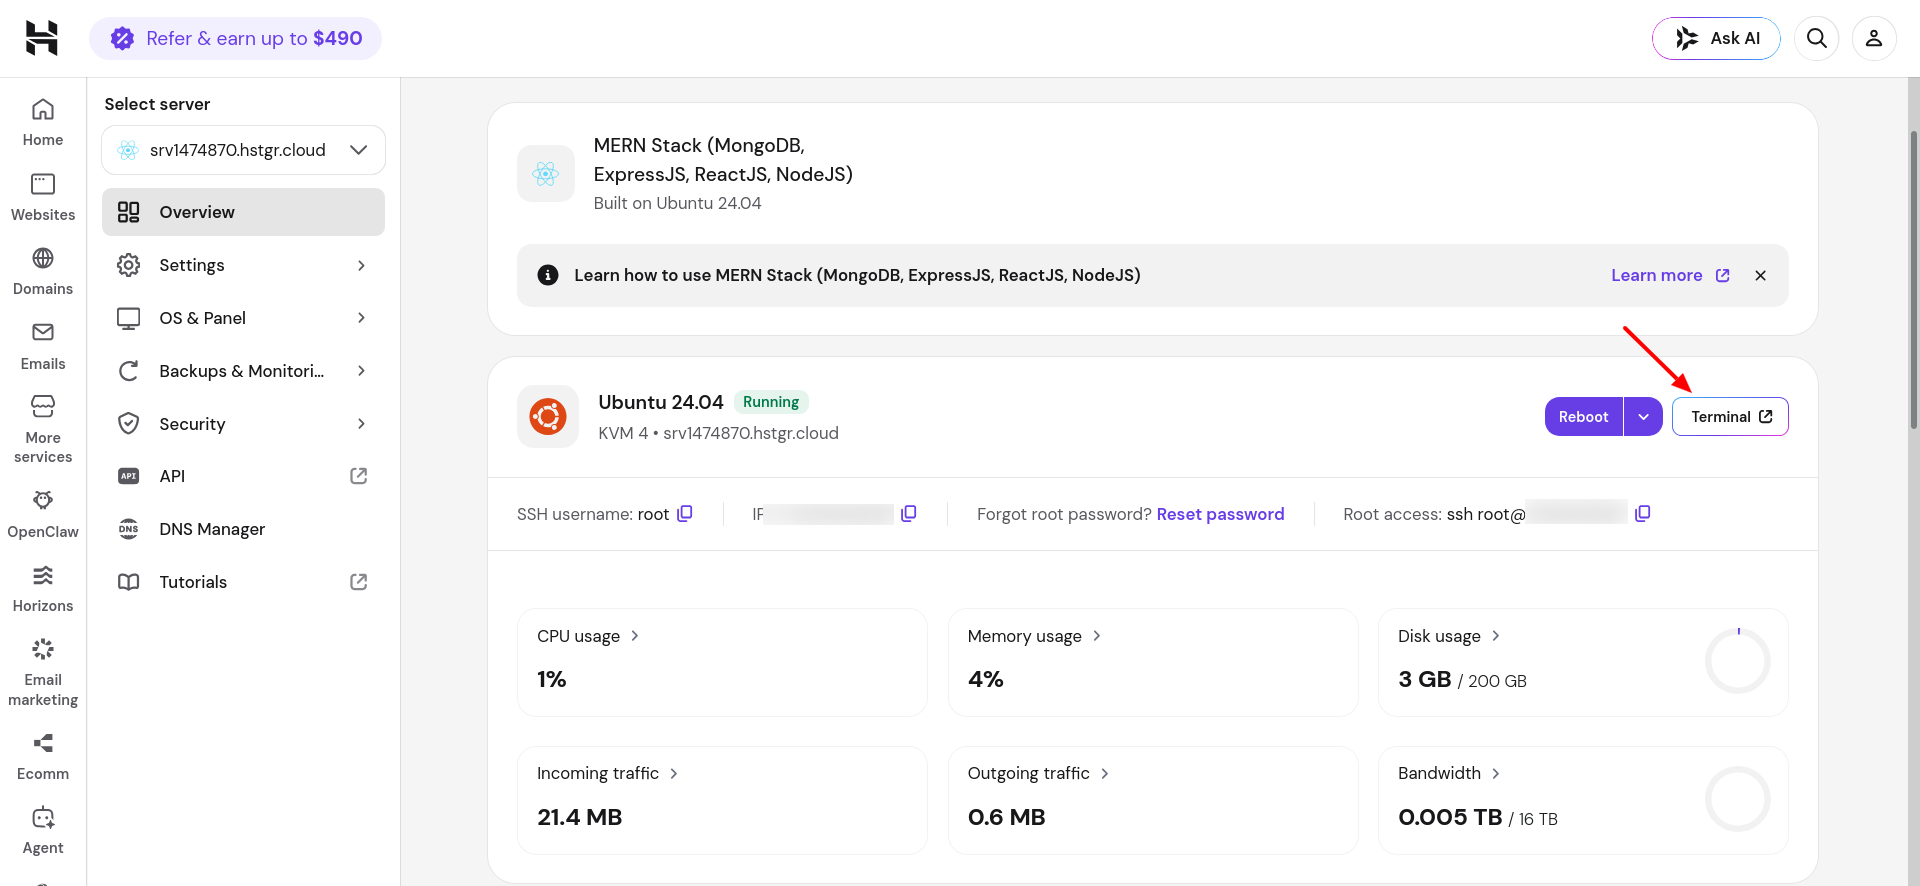Launch Horizons from the sidebar
Screen dimensions: 1920x886
[x=43, y=588]
